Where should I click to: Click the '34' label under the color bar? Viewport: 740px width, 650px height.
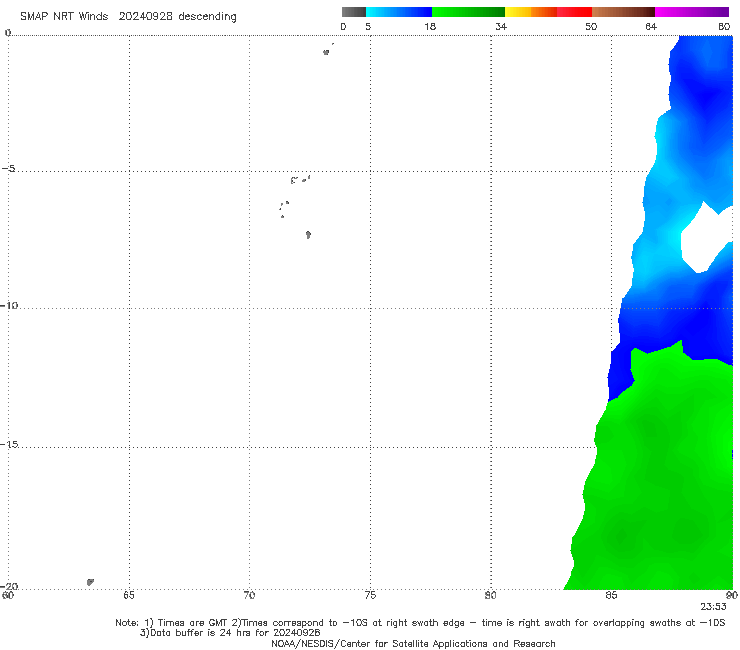[x=501, y=26]
